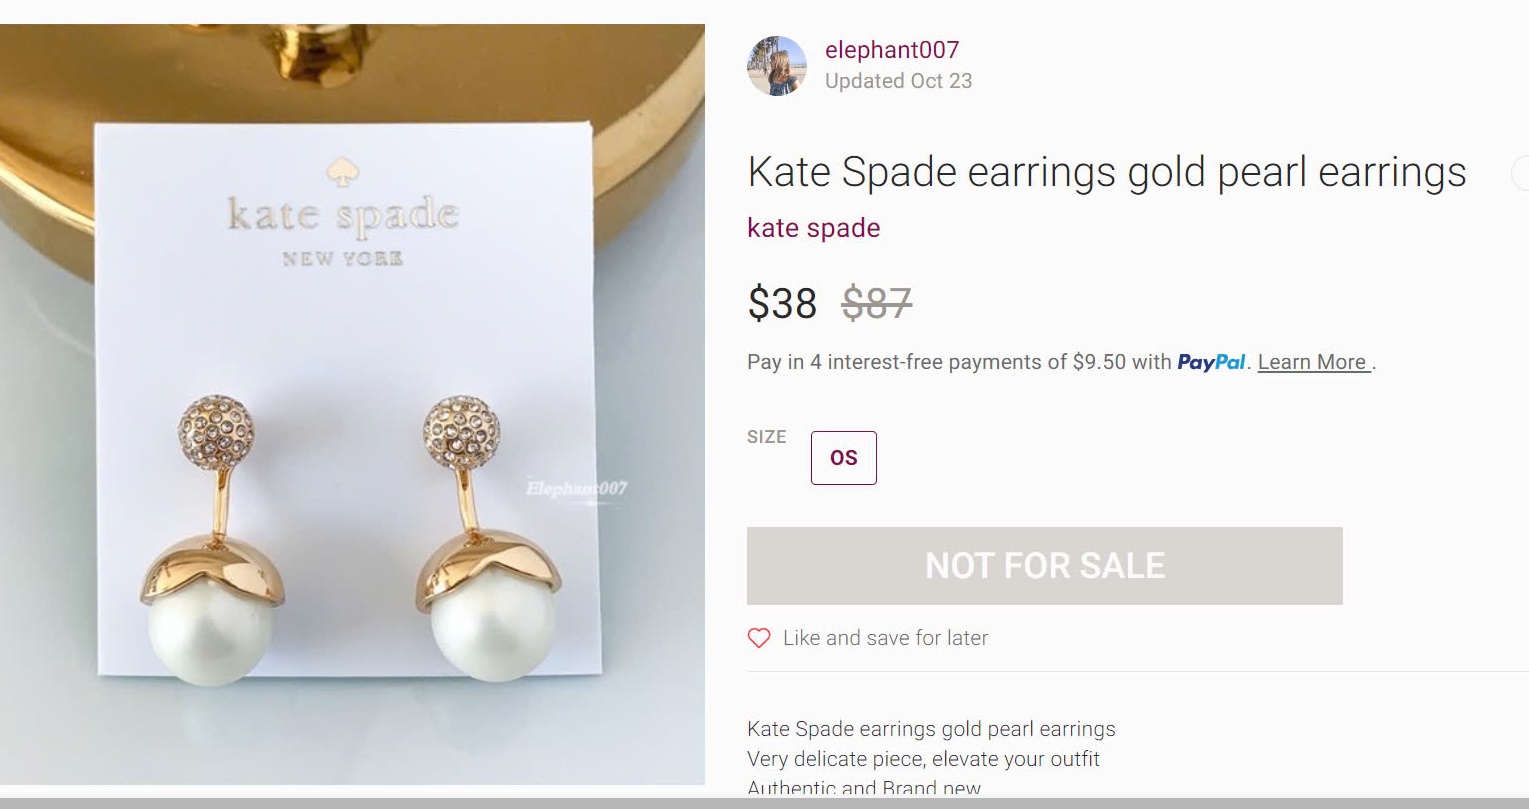The height and width of the screenshot is (809, 1529).
Task: Click the seller's profile avatar photo
Action: point(777,66)
